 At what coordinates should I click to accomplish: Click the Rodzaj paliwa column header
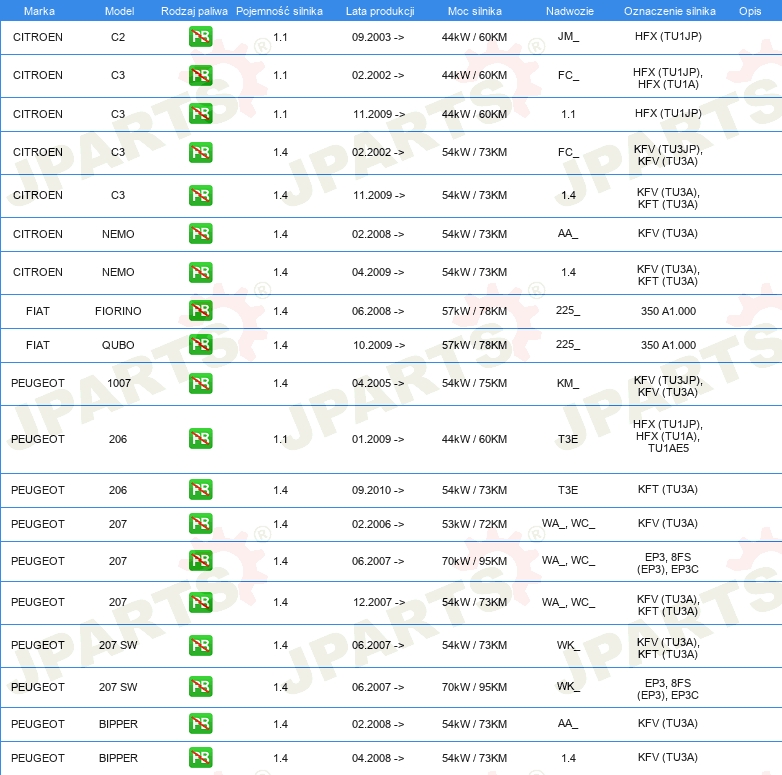click(x=194, y=11)
